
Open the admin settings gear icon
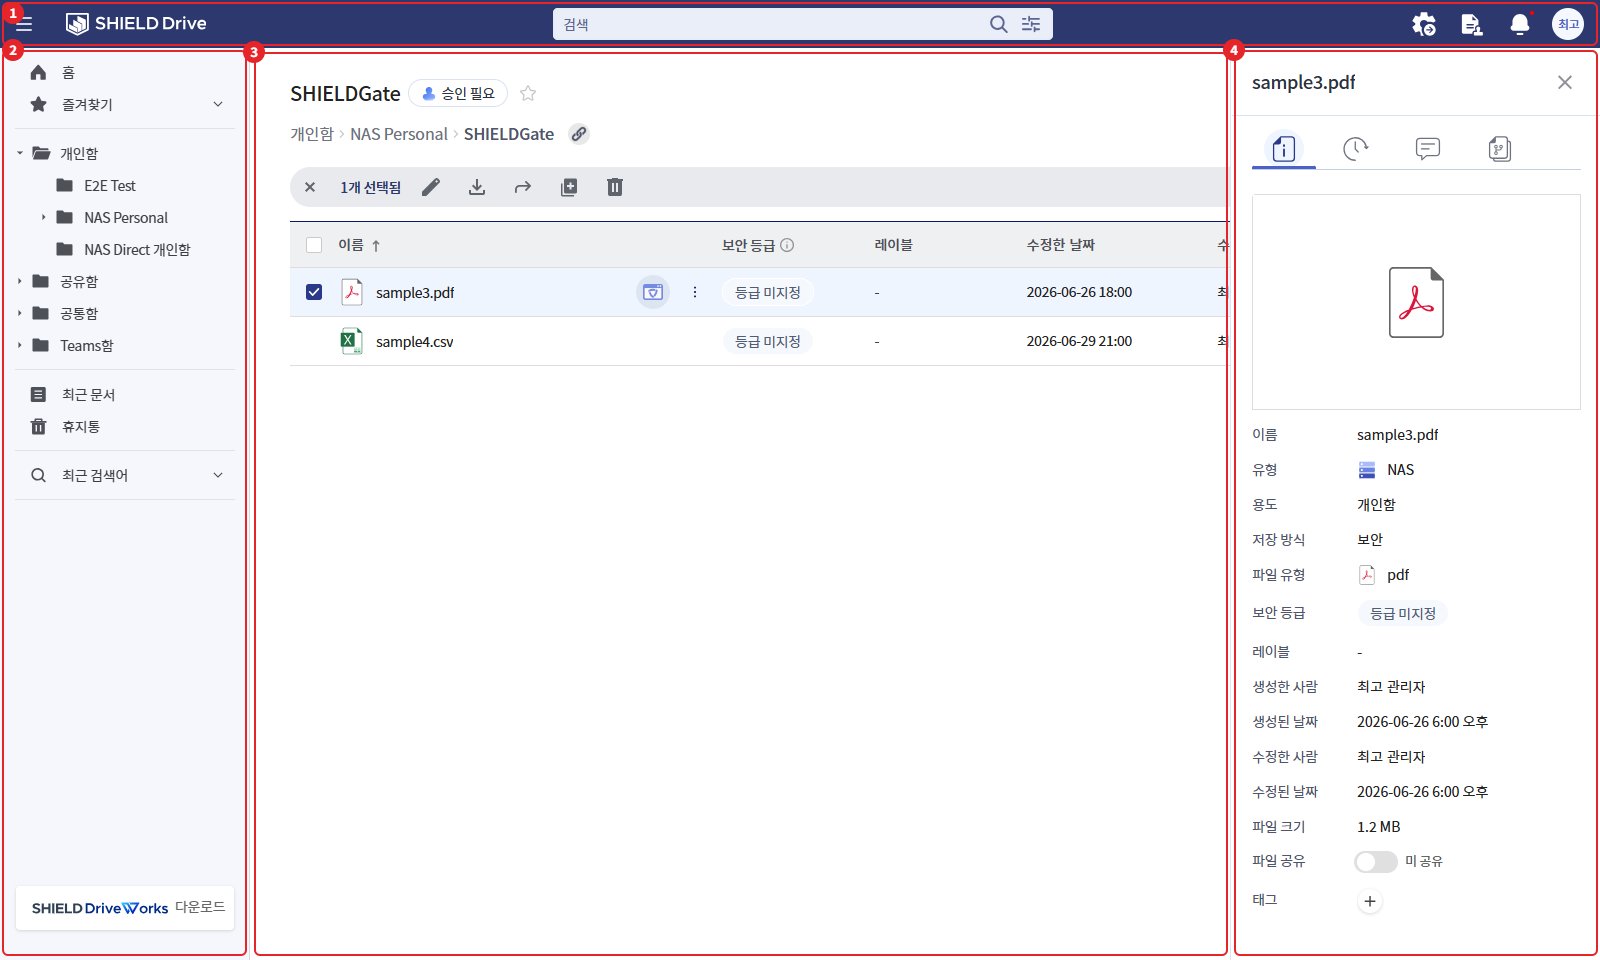click(1424, 24)
